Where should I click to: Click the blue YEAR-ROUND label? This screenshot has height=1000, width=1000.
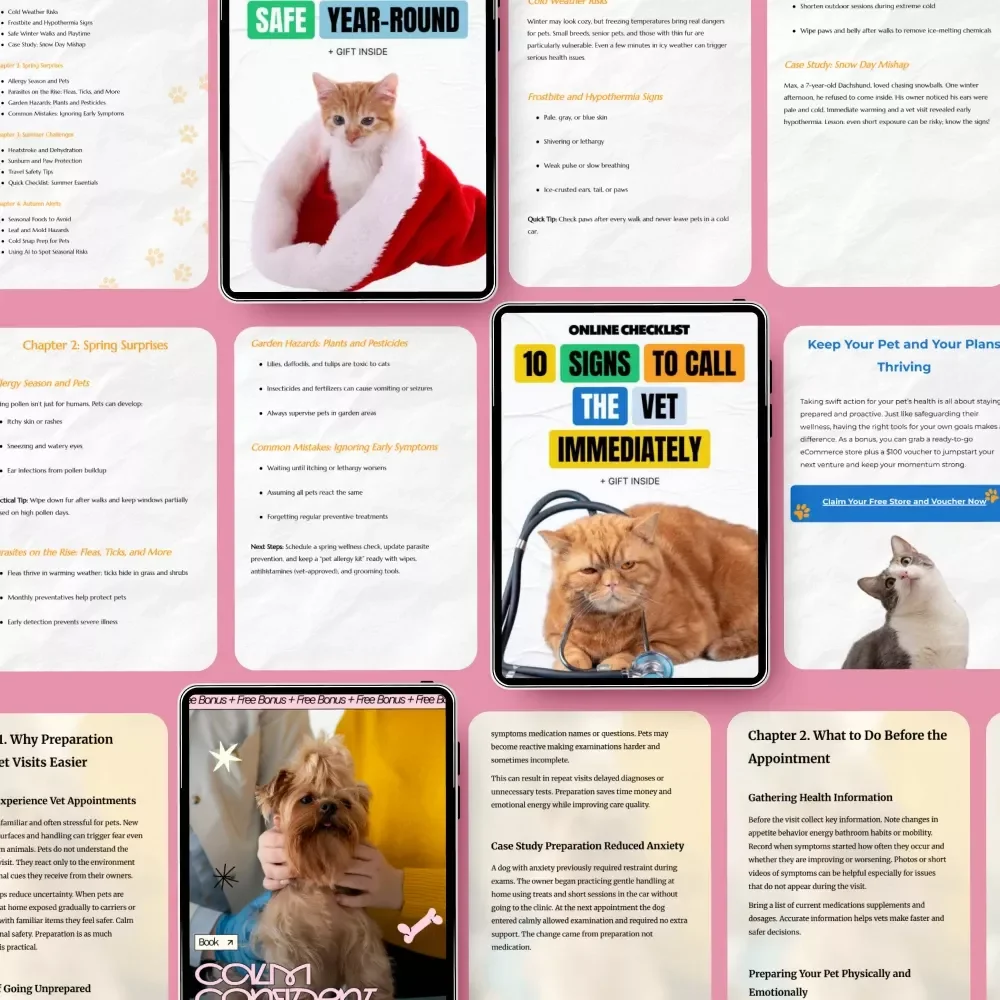tap(393, 20)
